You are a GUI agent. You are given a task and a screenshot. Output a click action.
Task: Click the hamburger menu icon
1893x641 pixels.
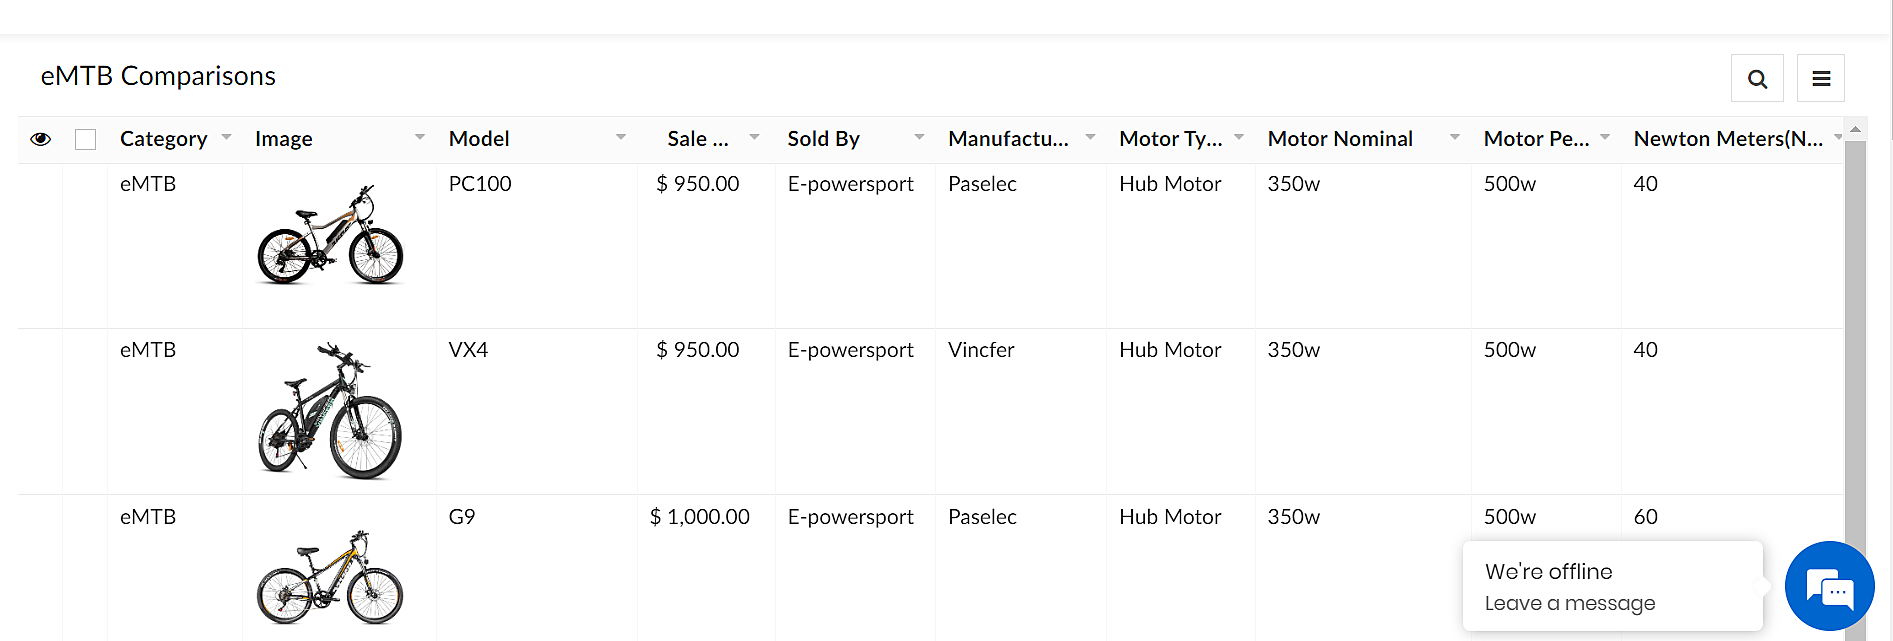1820,77
